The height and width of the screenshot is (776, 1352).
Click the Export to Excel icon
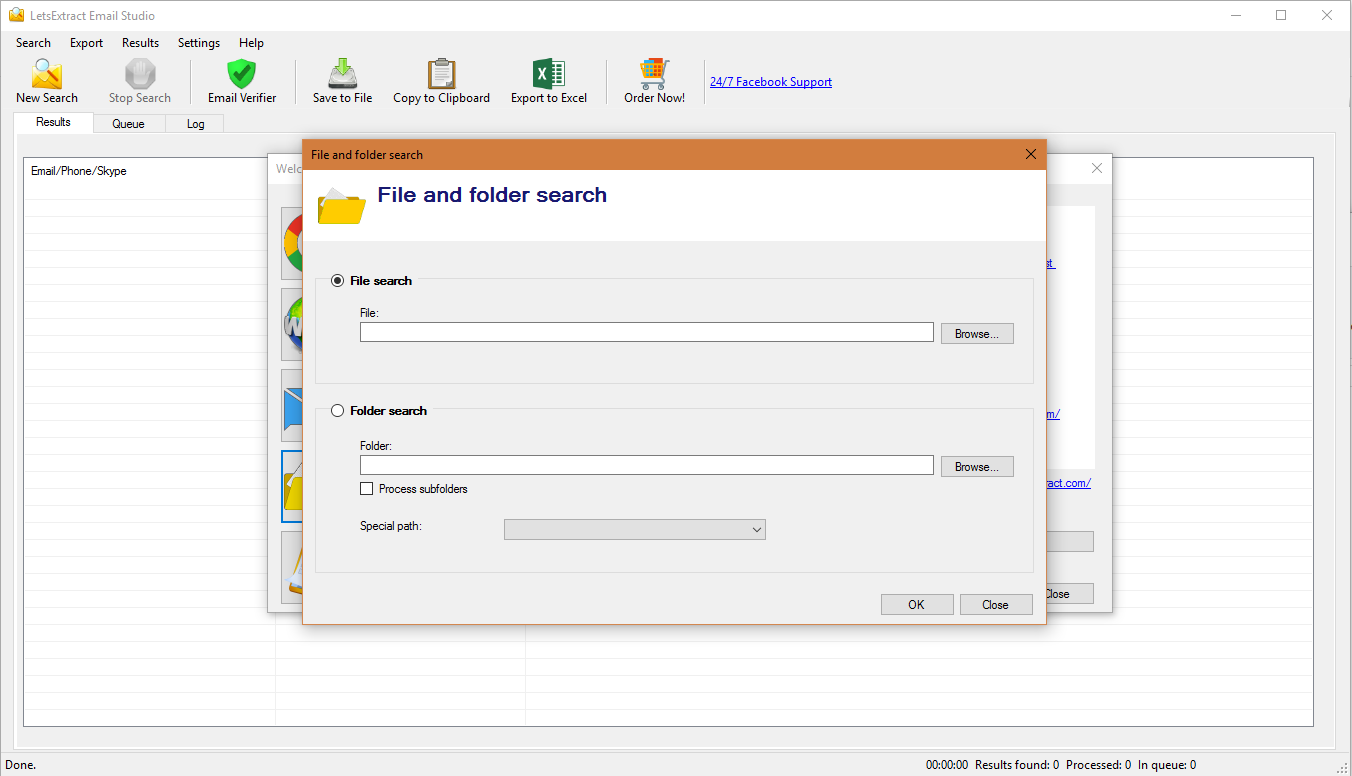548,75
